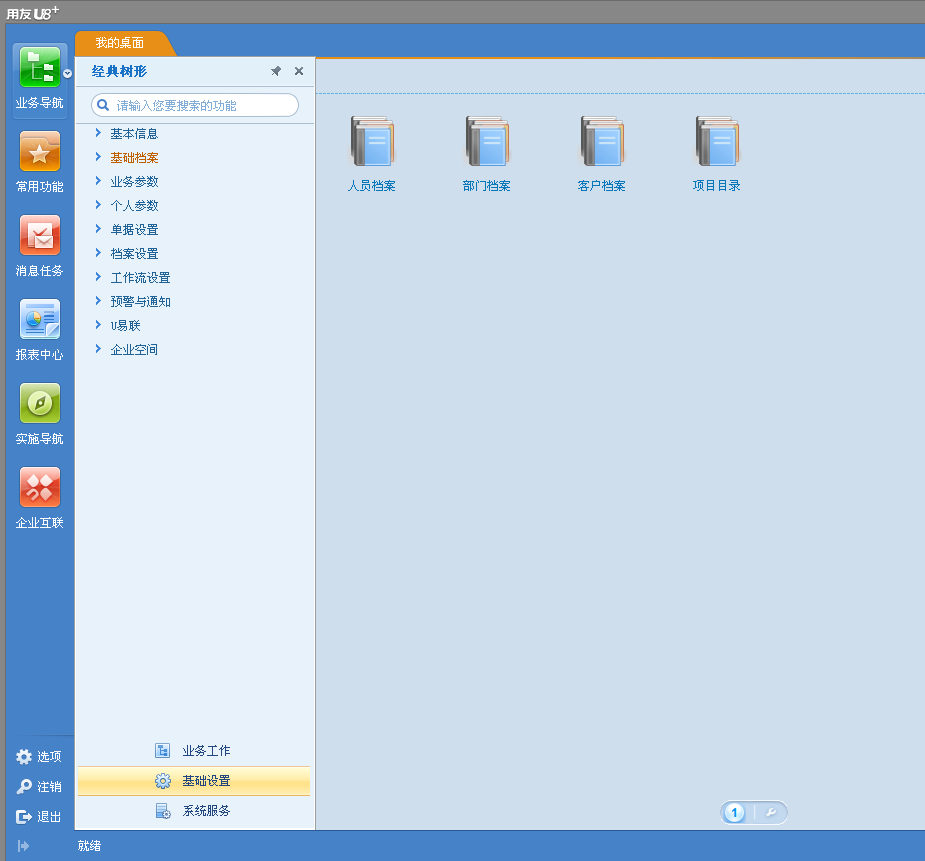Close the 经典树形 navigation panel
This screenshot has width=925, height=861.
tap(299, 72)
